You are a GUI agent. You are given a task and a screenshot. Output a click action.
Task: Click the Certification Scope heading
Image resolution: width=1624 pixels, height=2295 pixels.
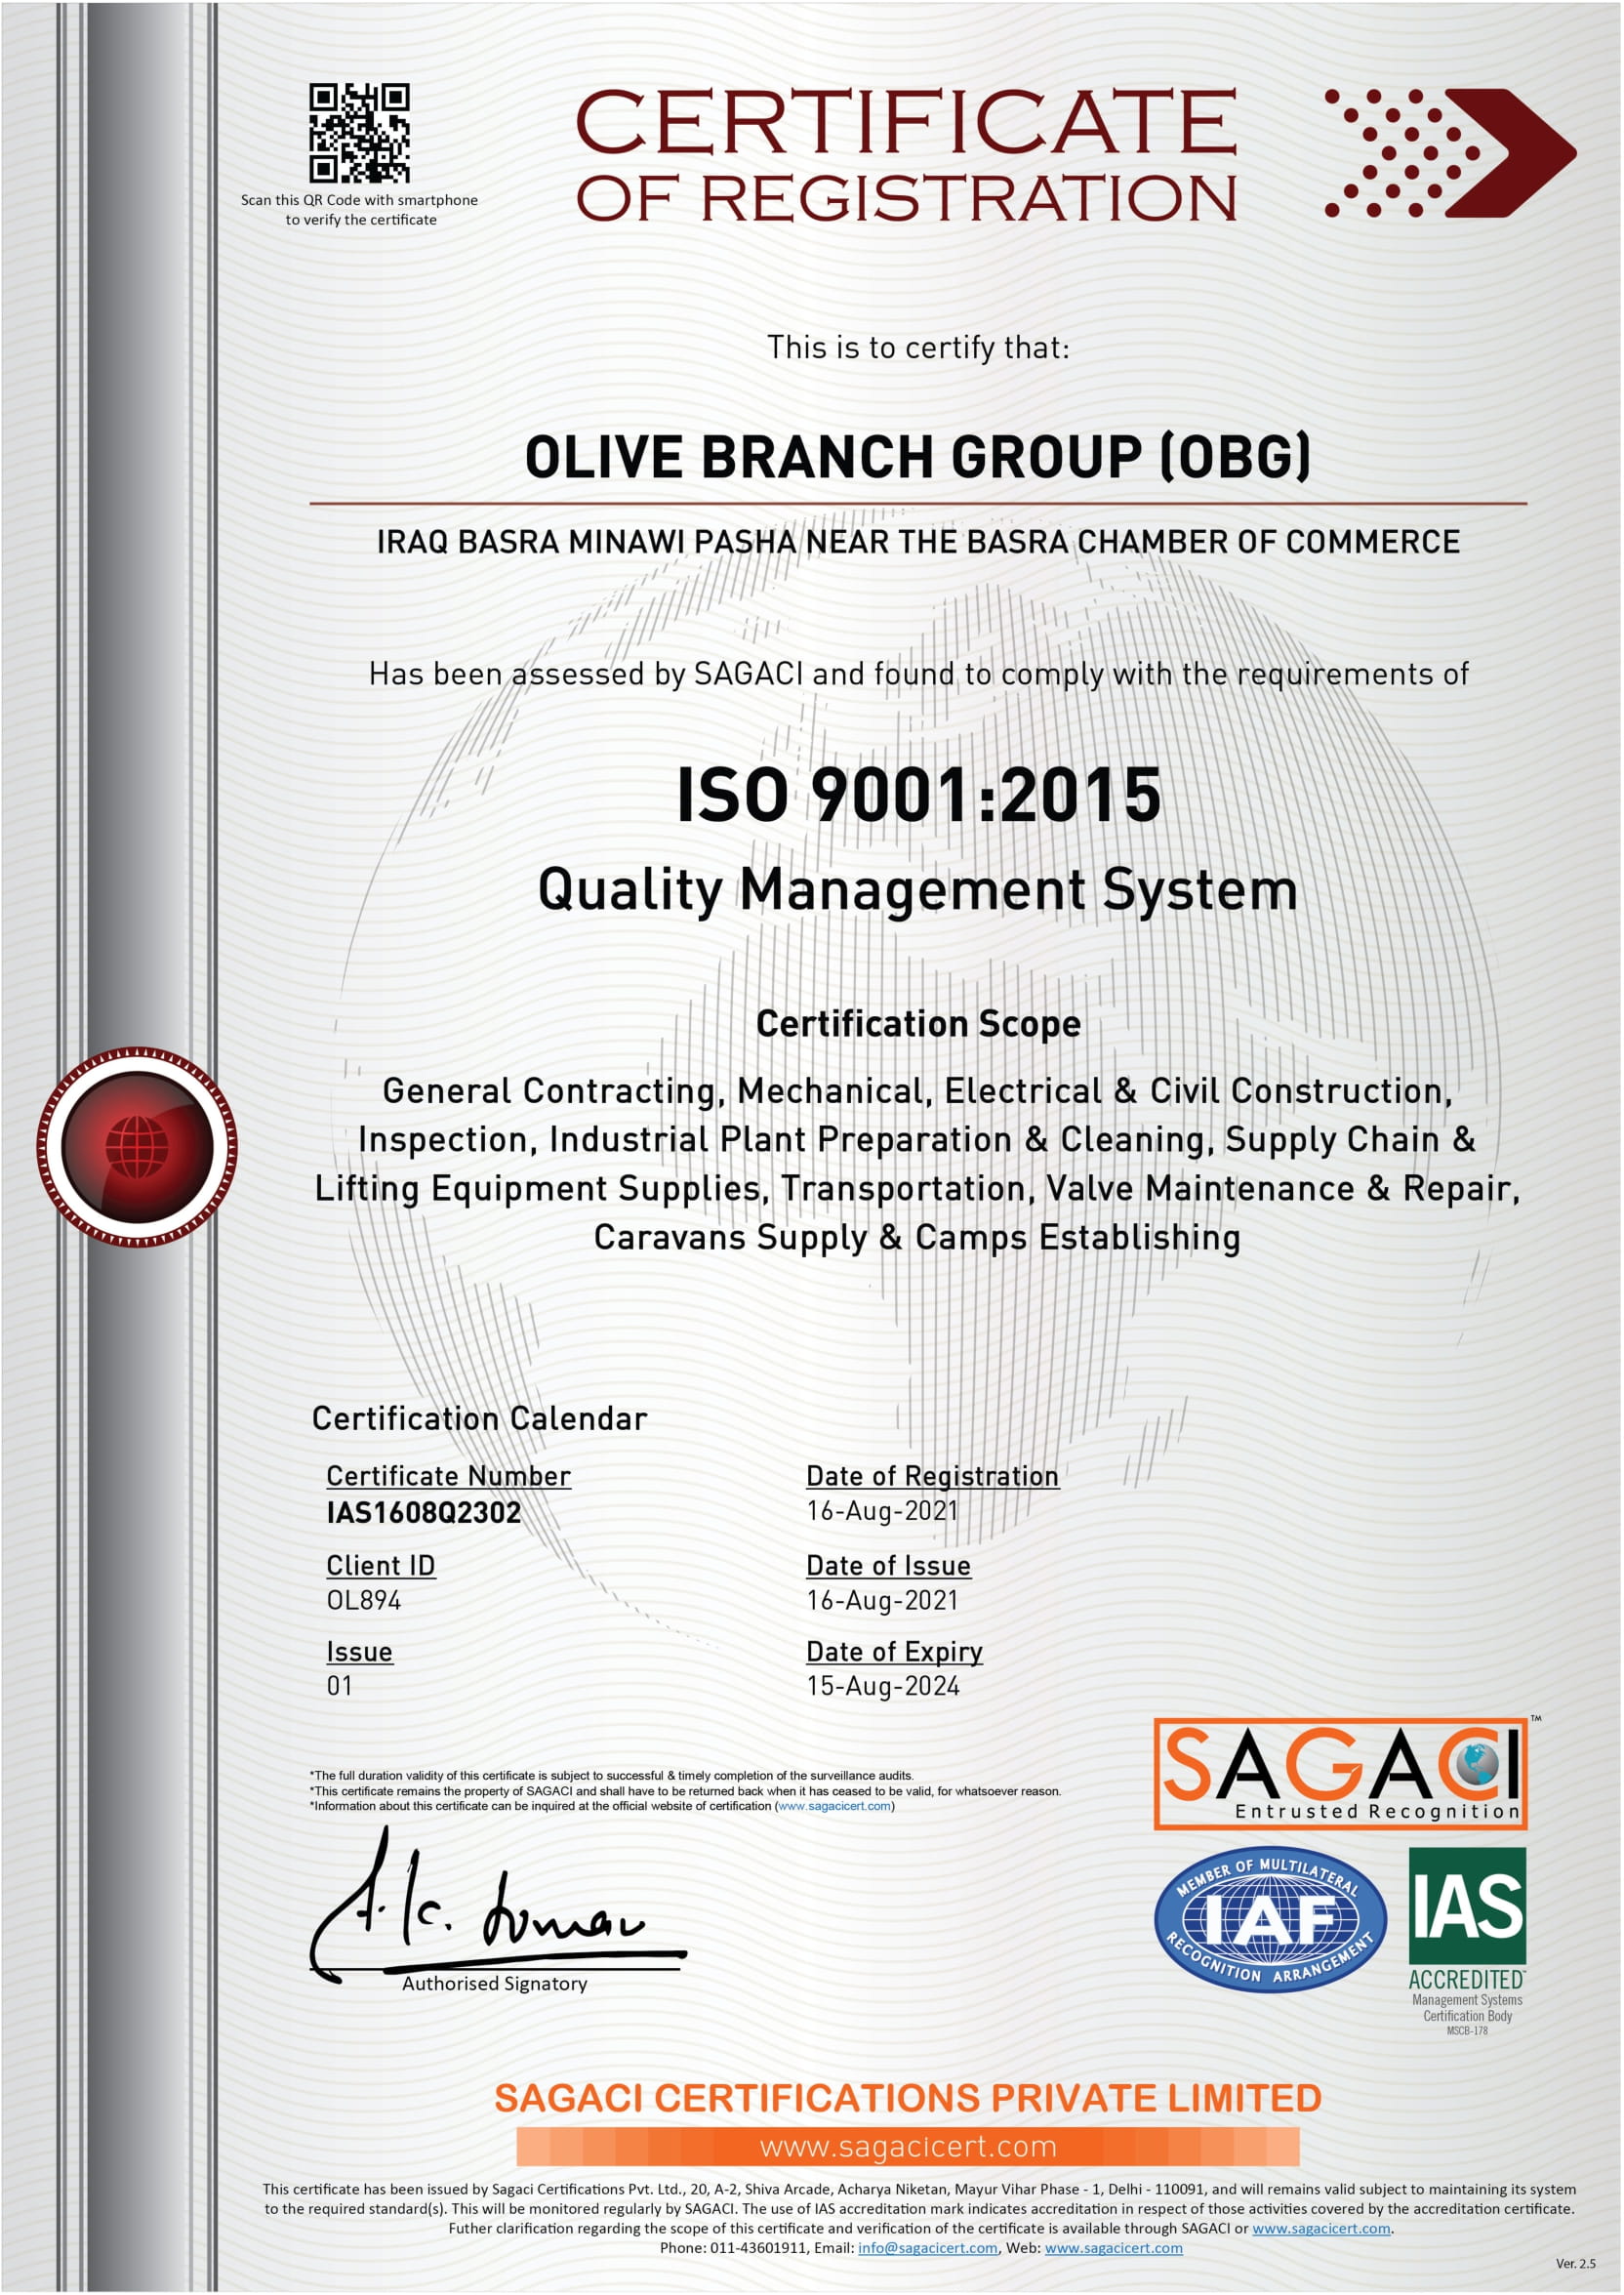(x=918, y=1024)
